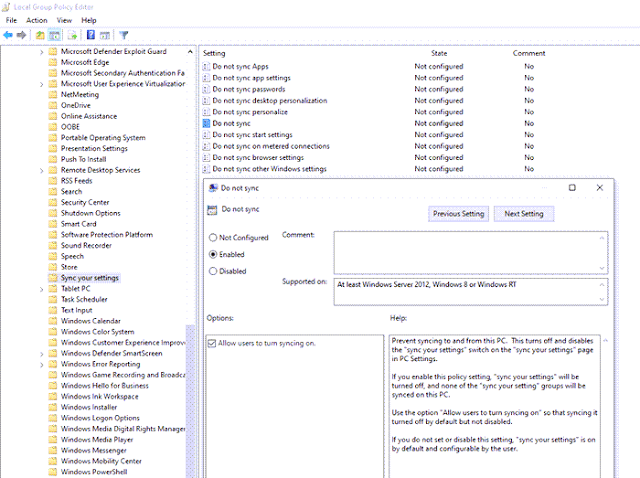Click folder icon next to Store
The width and height of the screenshot is (640, 478).
53,267
